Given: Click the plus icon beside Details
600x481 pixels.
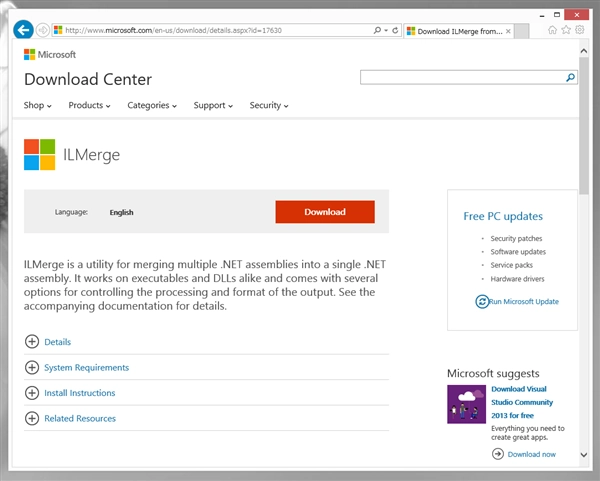Looking at the screenshot, I should coord(32,341).
